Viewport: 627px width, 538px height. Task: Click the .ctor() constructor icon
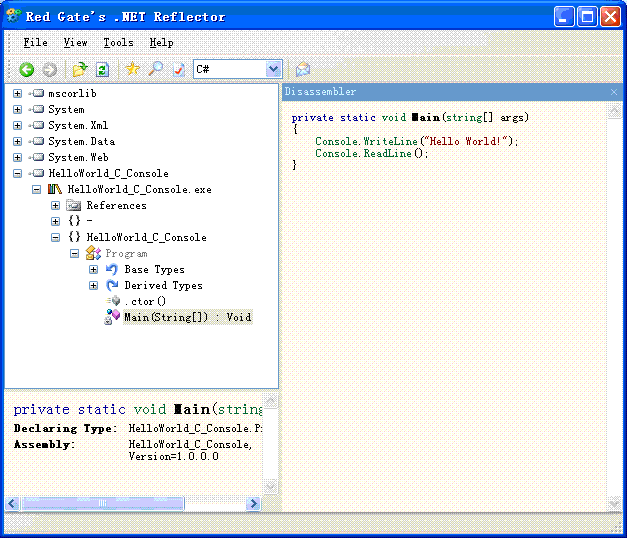tap(113, 301)
